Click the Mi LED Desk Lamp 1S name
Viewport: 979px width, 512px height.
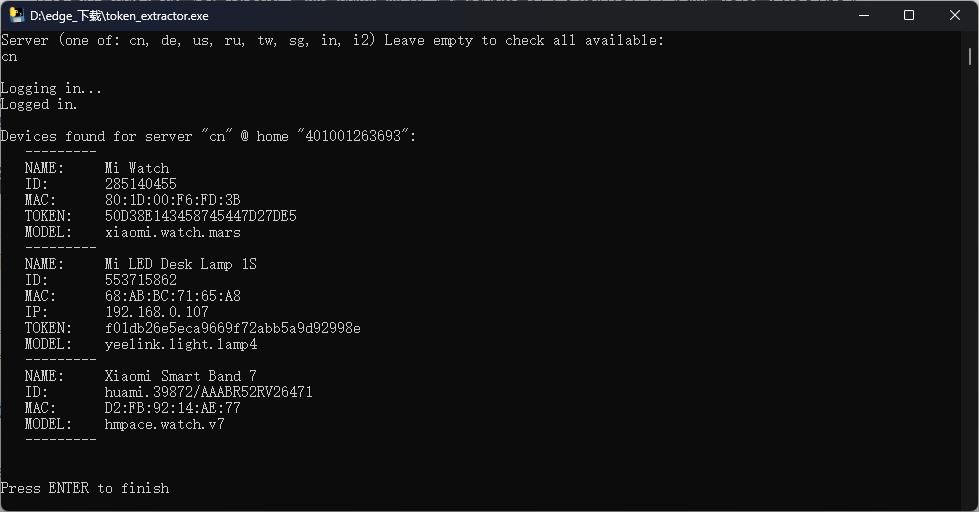coord(180,264)
